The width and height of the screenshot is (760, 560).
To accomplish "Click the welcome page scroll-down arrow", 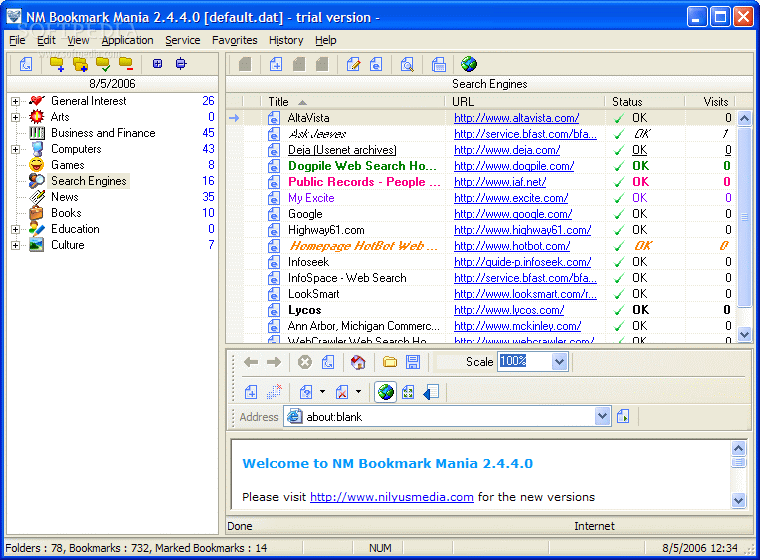I will point(738,500).
